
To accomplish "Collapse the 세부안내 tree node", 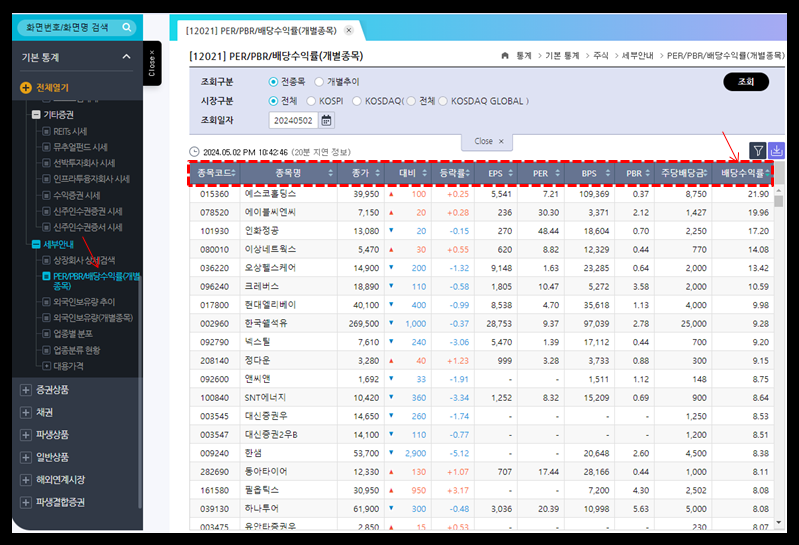I will [36, 244].
